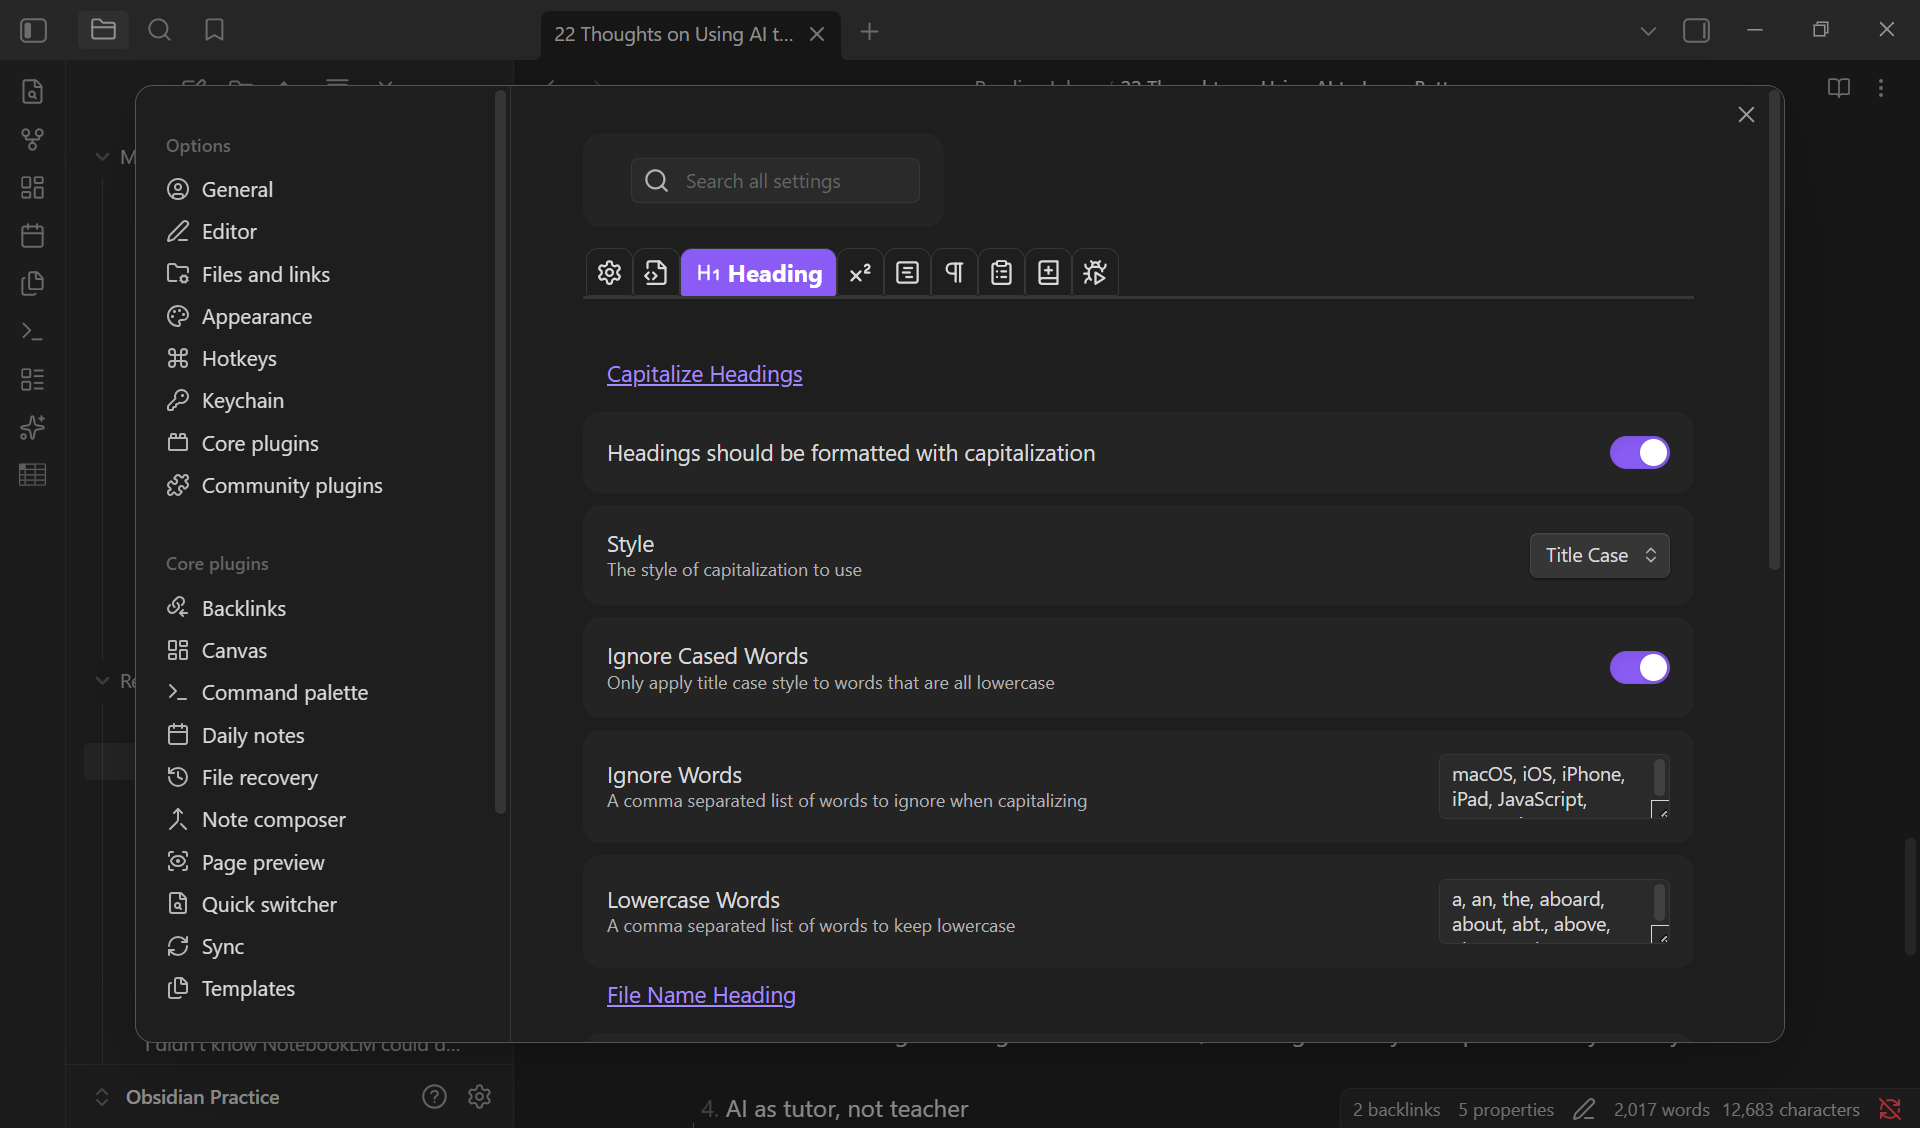The image size is (1920, 1128).
Task: Follow the File Name Heading link
Action: click(701, 995)
